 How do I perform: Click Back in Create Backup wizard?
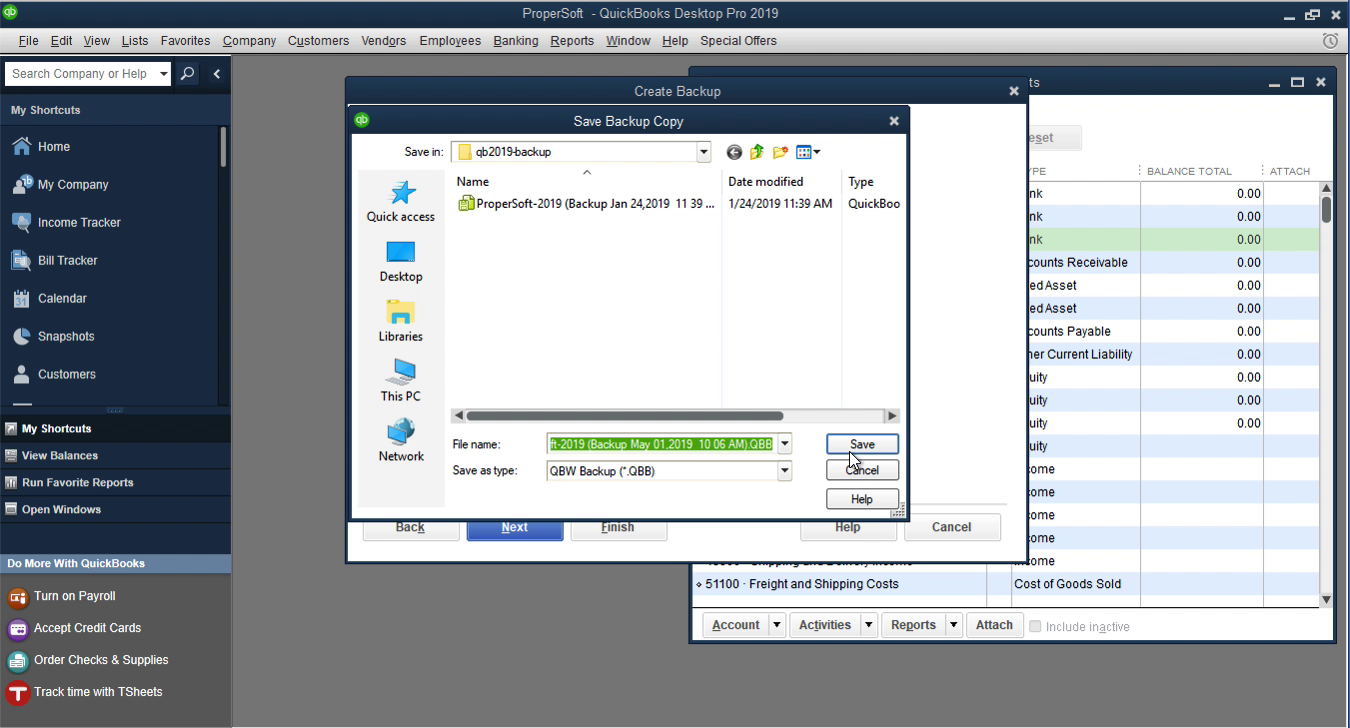click(x=410, y=527)
